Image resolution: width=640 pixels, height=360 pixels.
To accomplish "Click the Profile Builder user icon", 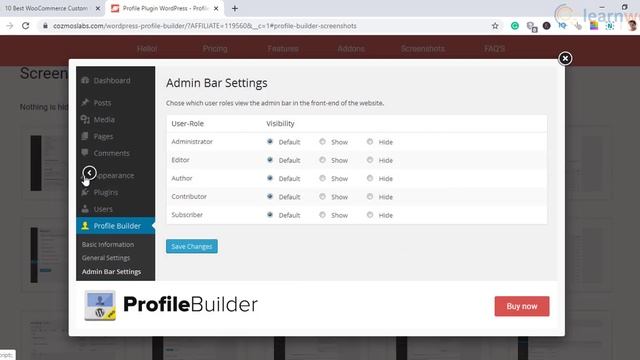I will pos(85,226).
